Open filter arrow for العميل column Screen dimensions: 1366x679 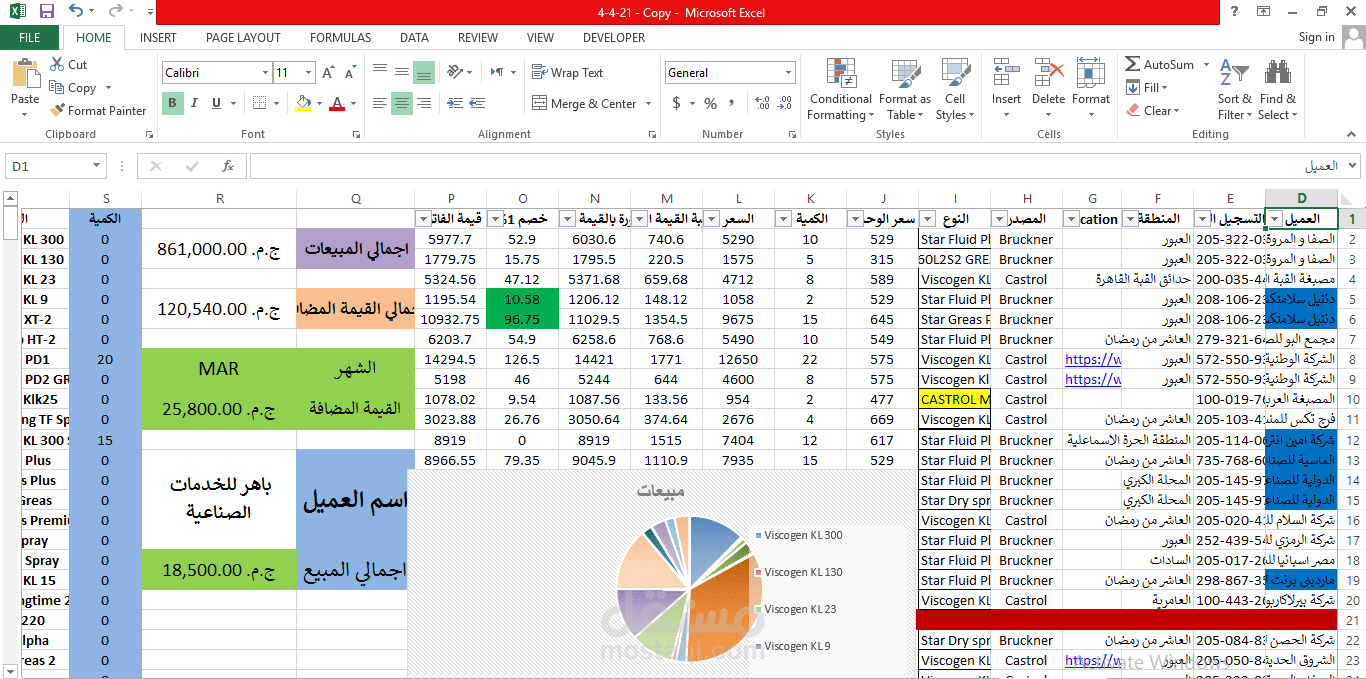1274,219
